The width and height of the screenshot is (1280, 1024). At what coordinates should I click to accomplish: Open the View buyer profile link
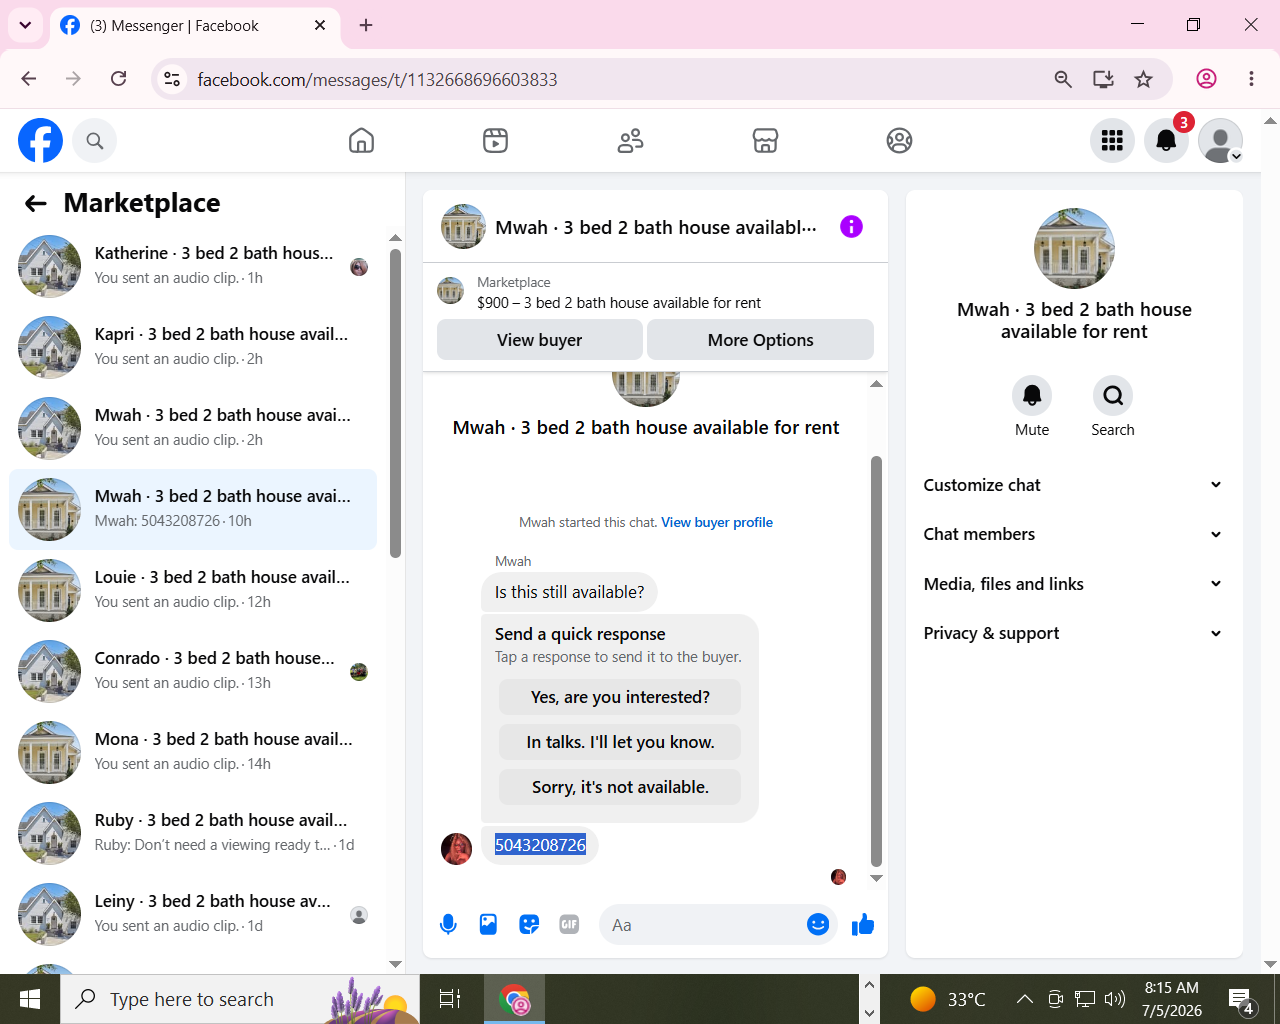(x=717, y=522)
